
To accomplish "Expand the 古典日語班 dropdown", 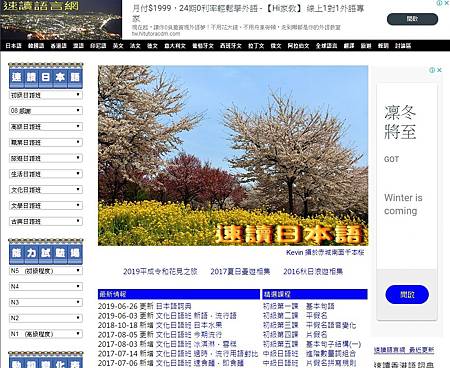I will pos(46,221).
